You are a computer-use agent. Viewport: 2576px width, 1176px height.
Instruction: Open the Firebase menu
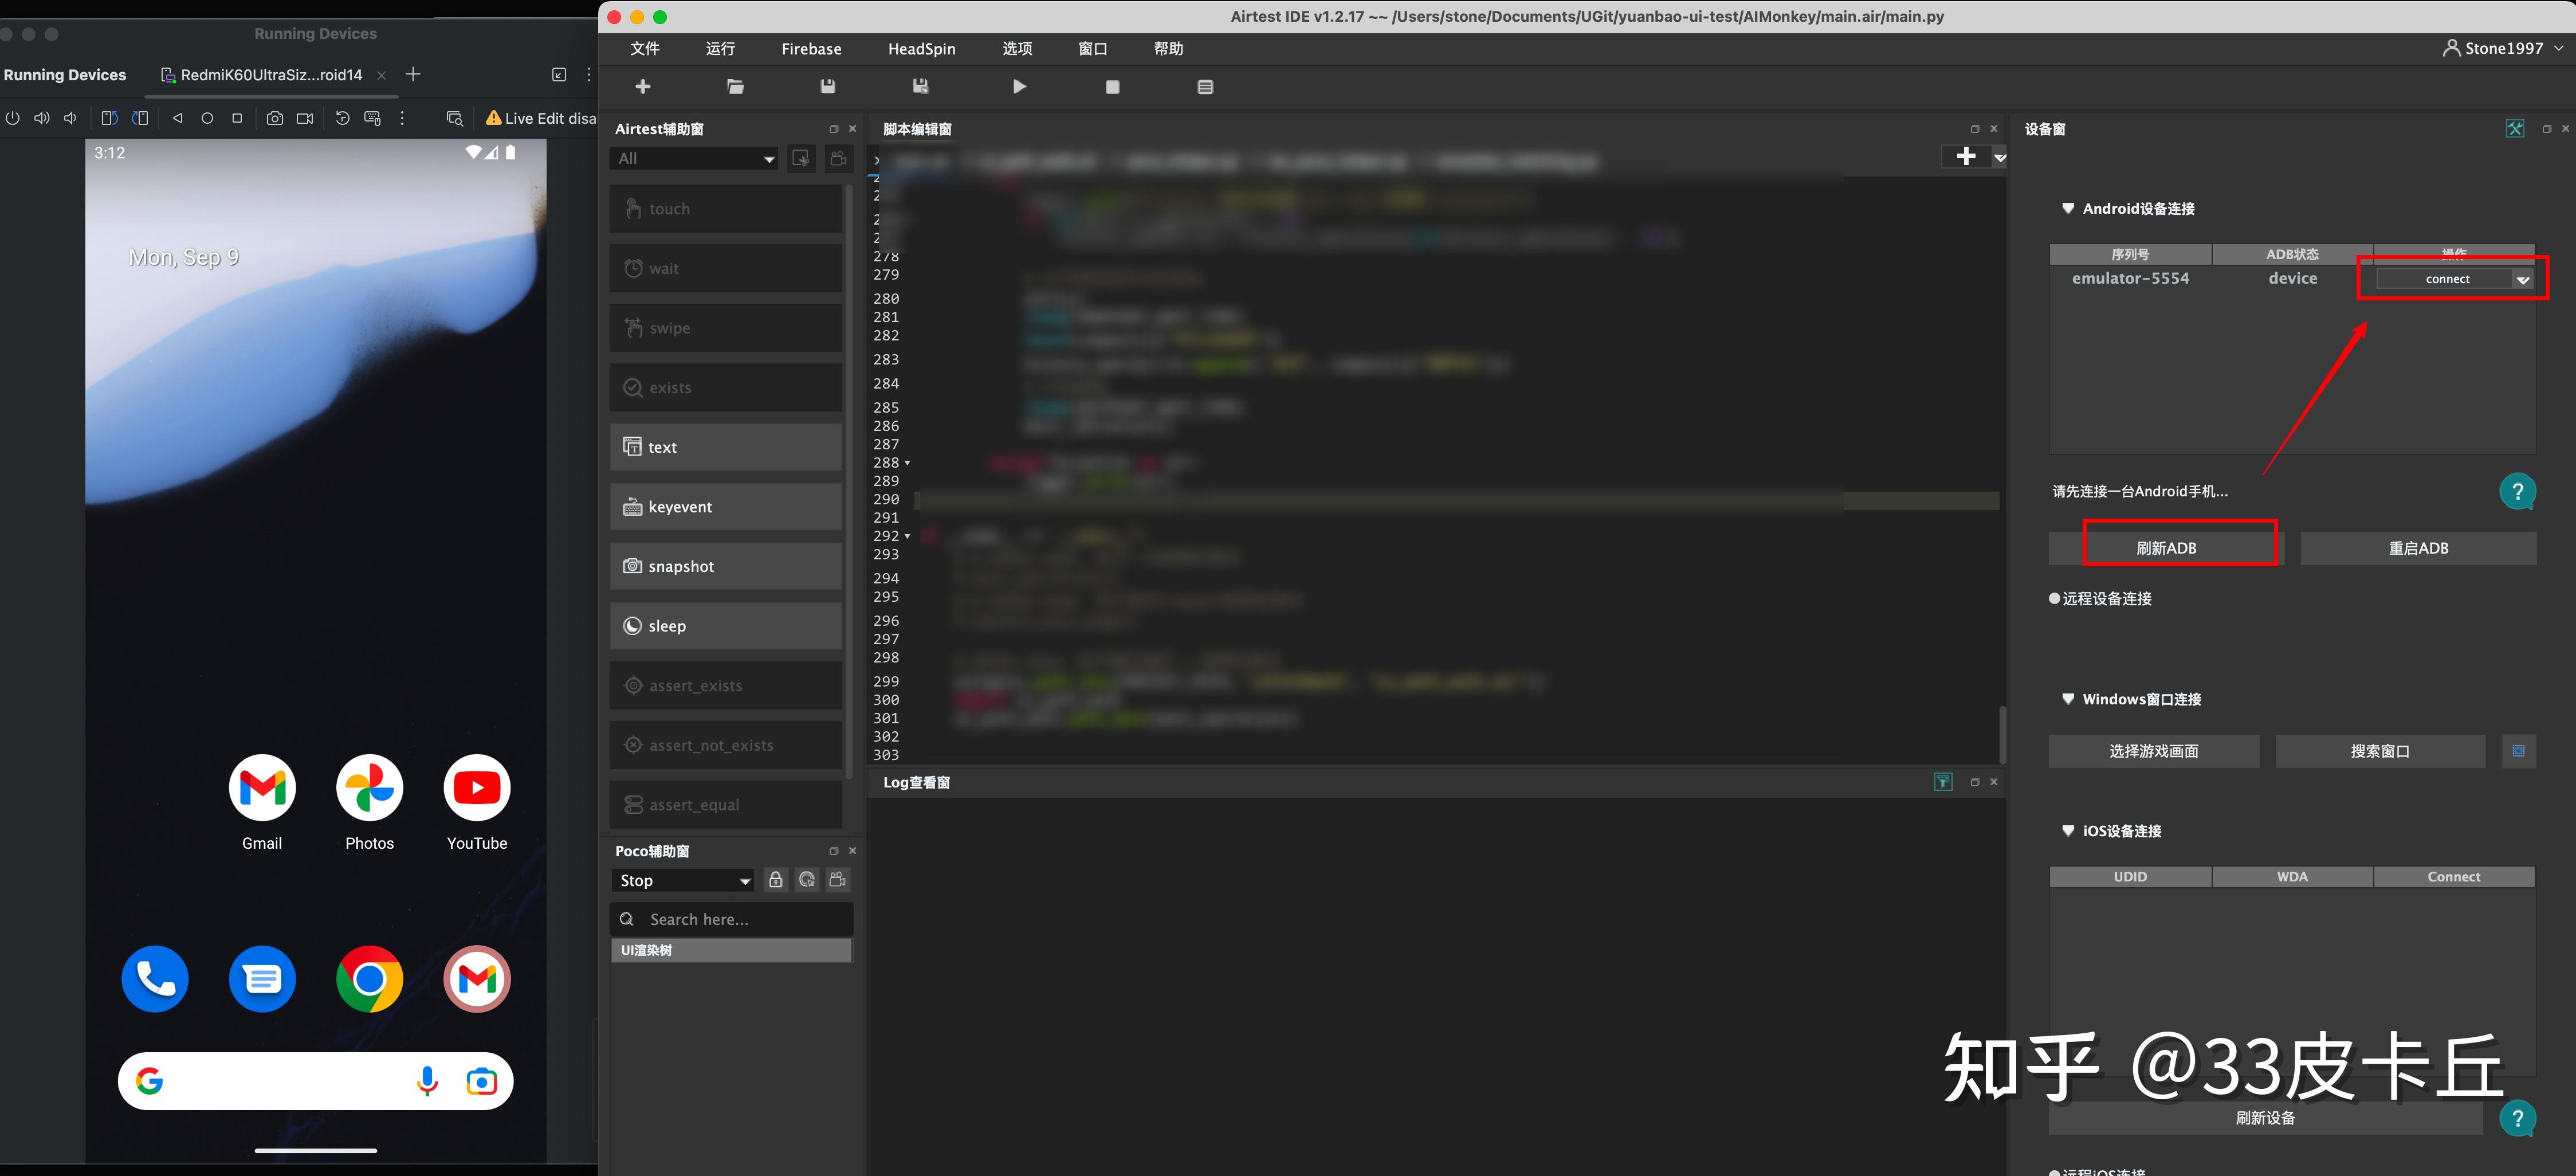(811, 48)
